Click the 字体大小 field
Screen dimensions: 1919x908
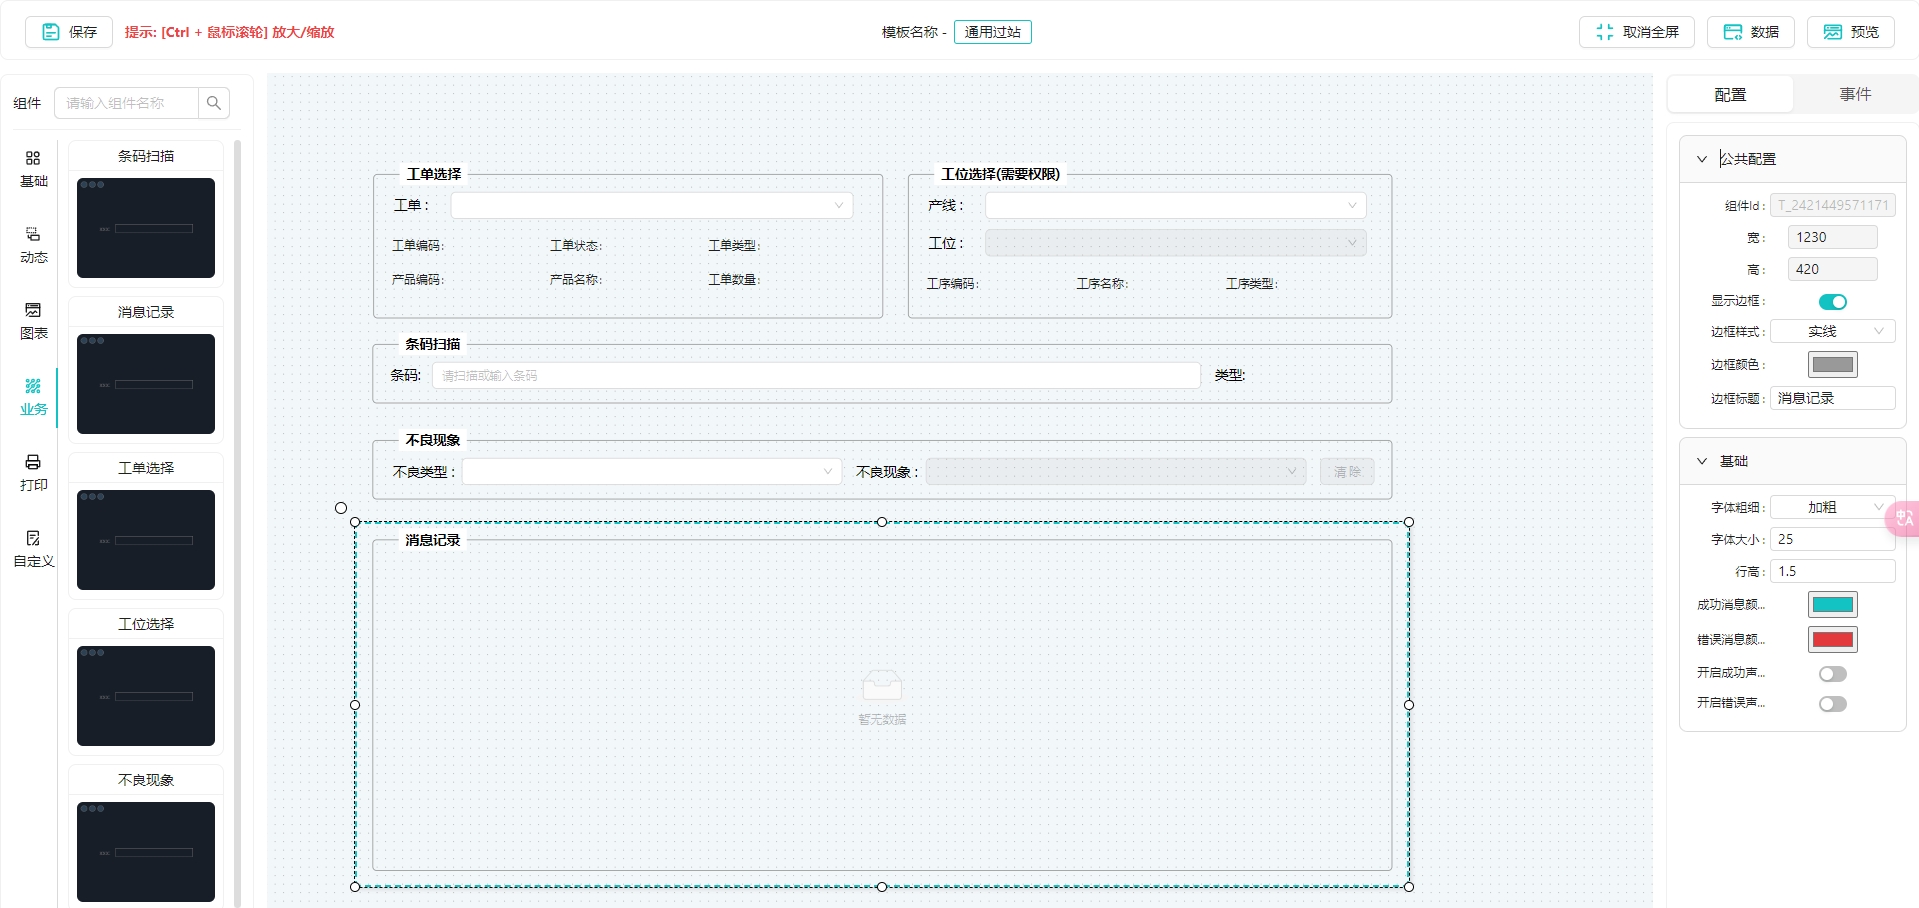[1833, 539]
